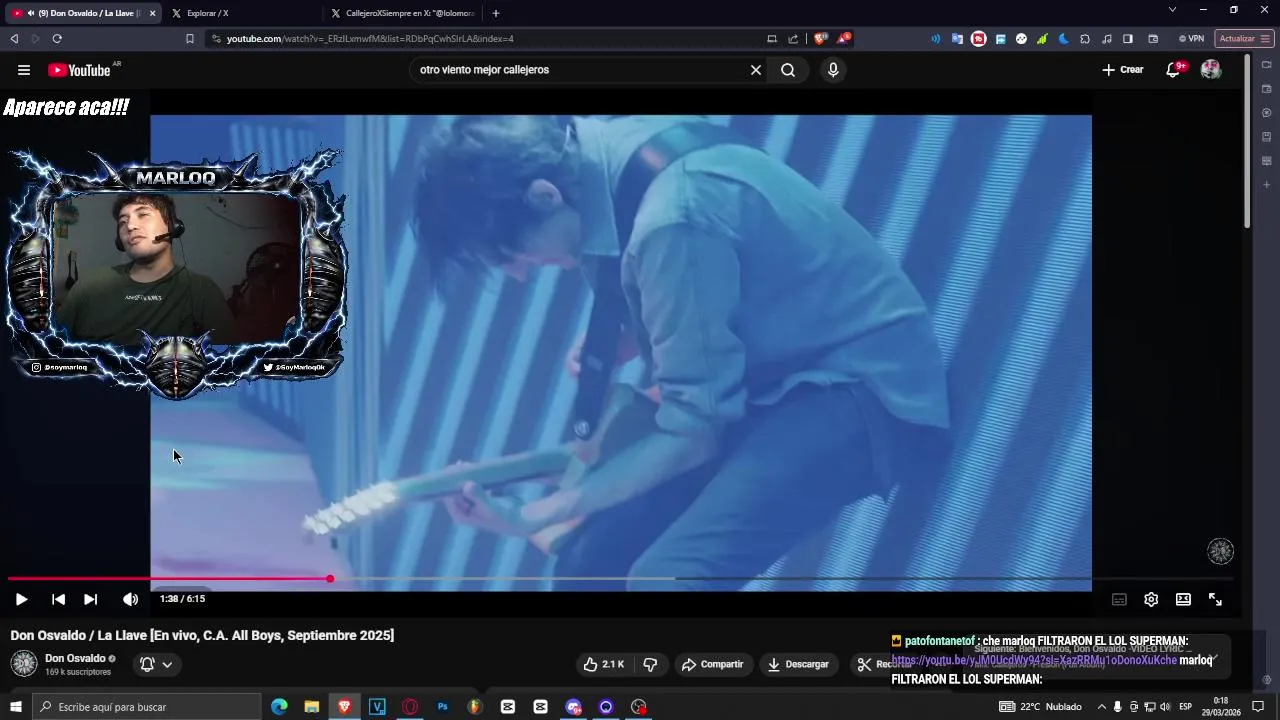
Task: Toggle subtitles on the video player
Action: pos(1119,599)
